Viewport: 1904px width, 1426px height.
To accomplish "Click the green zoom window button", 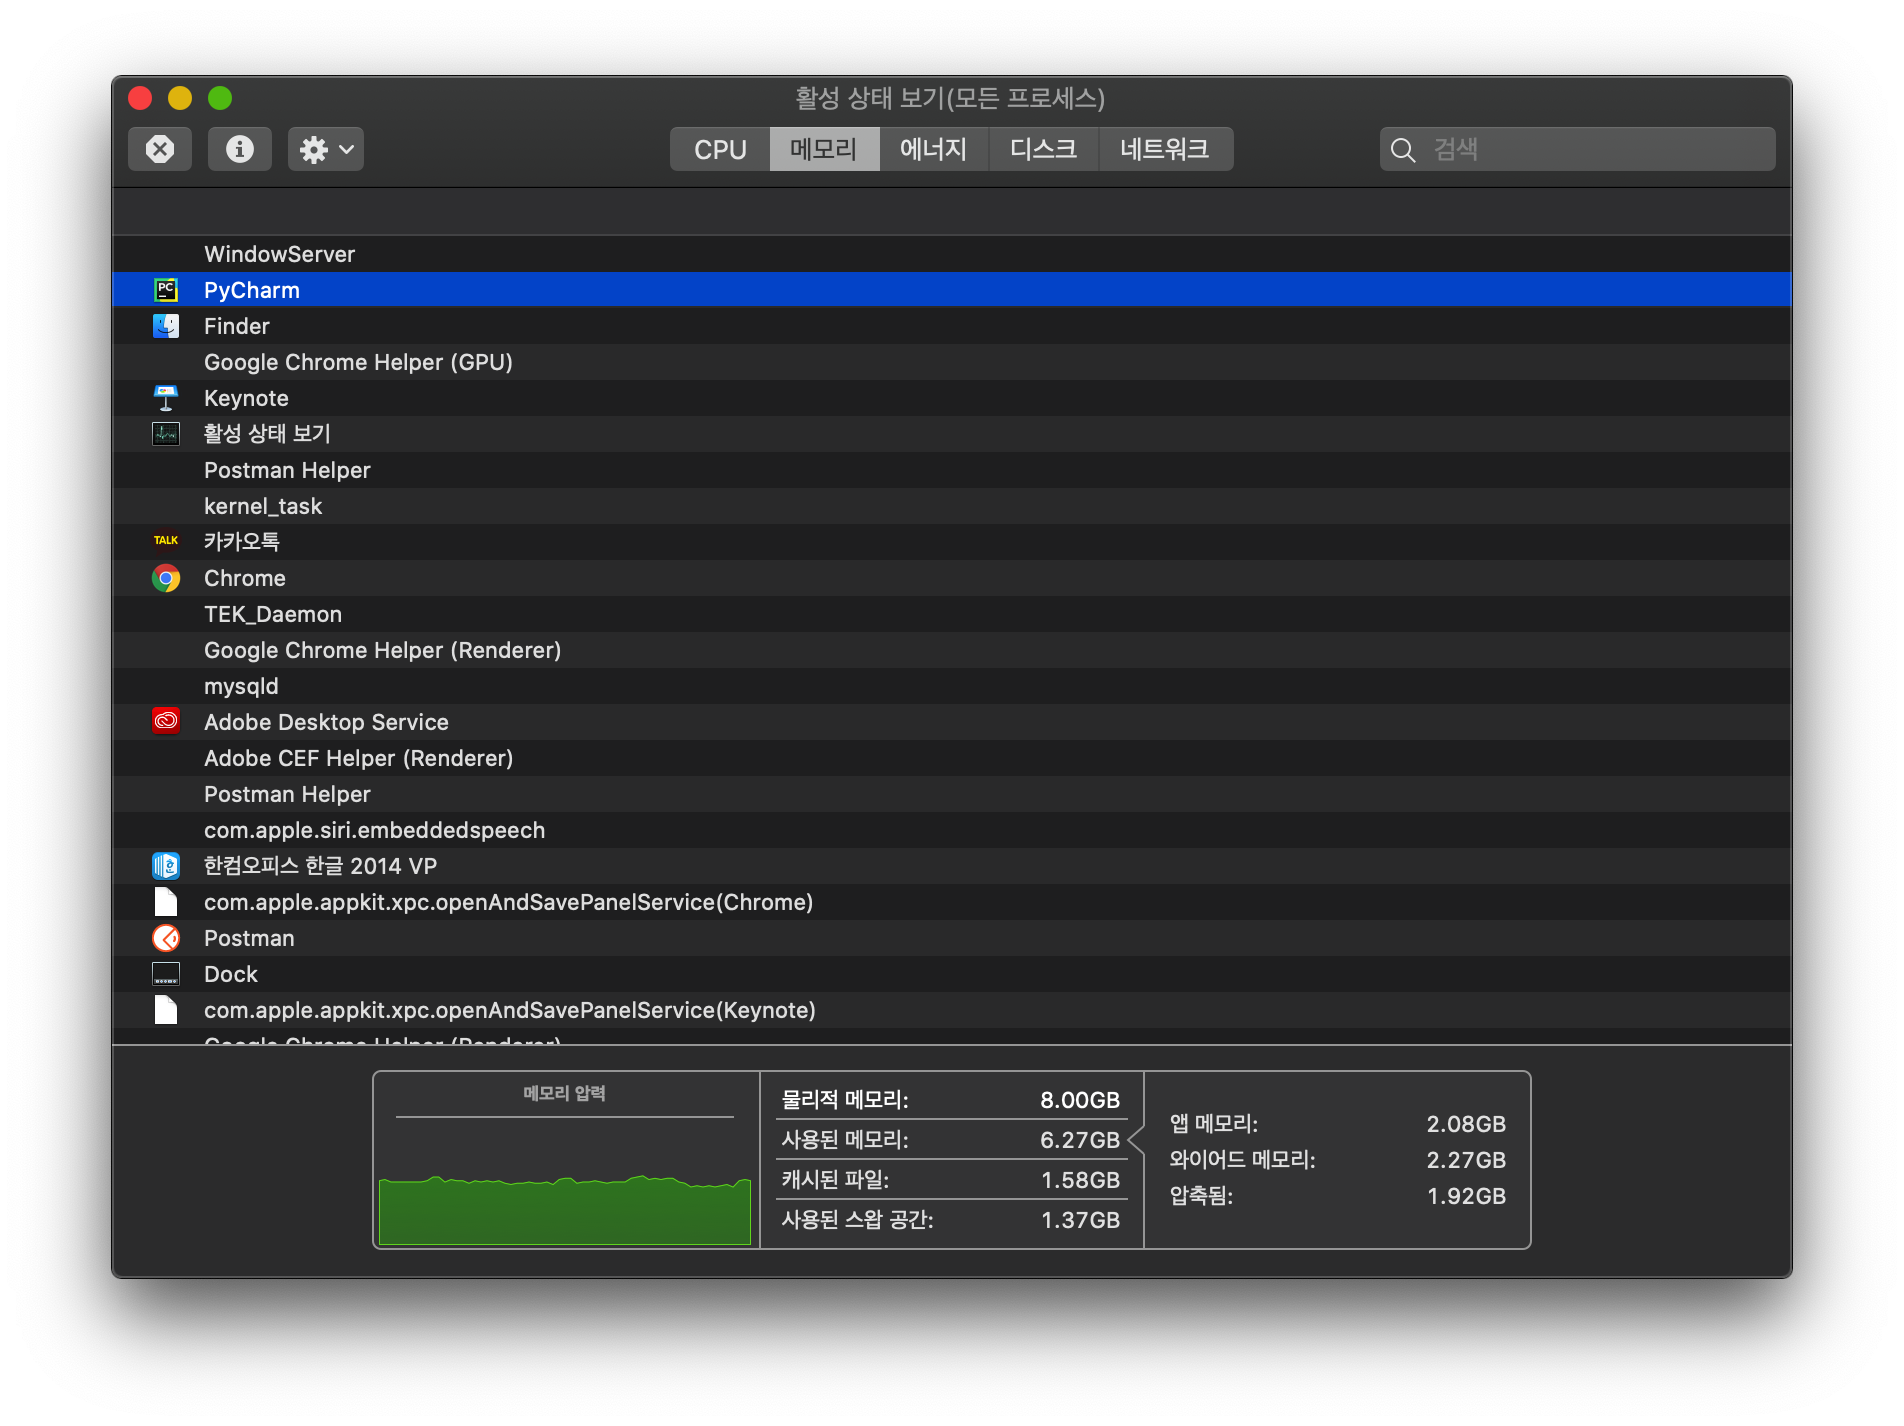I will [x=220, y=98].
